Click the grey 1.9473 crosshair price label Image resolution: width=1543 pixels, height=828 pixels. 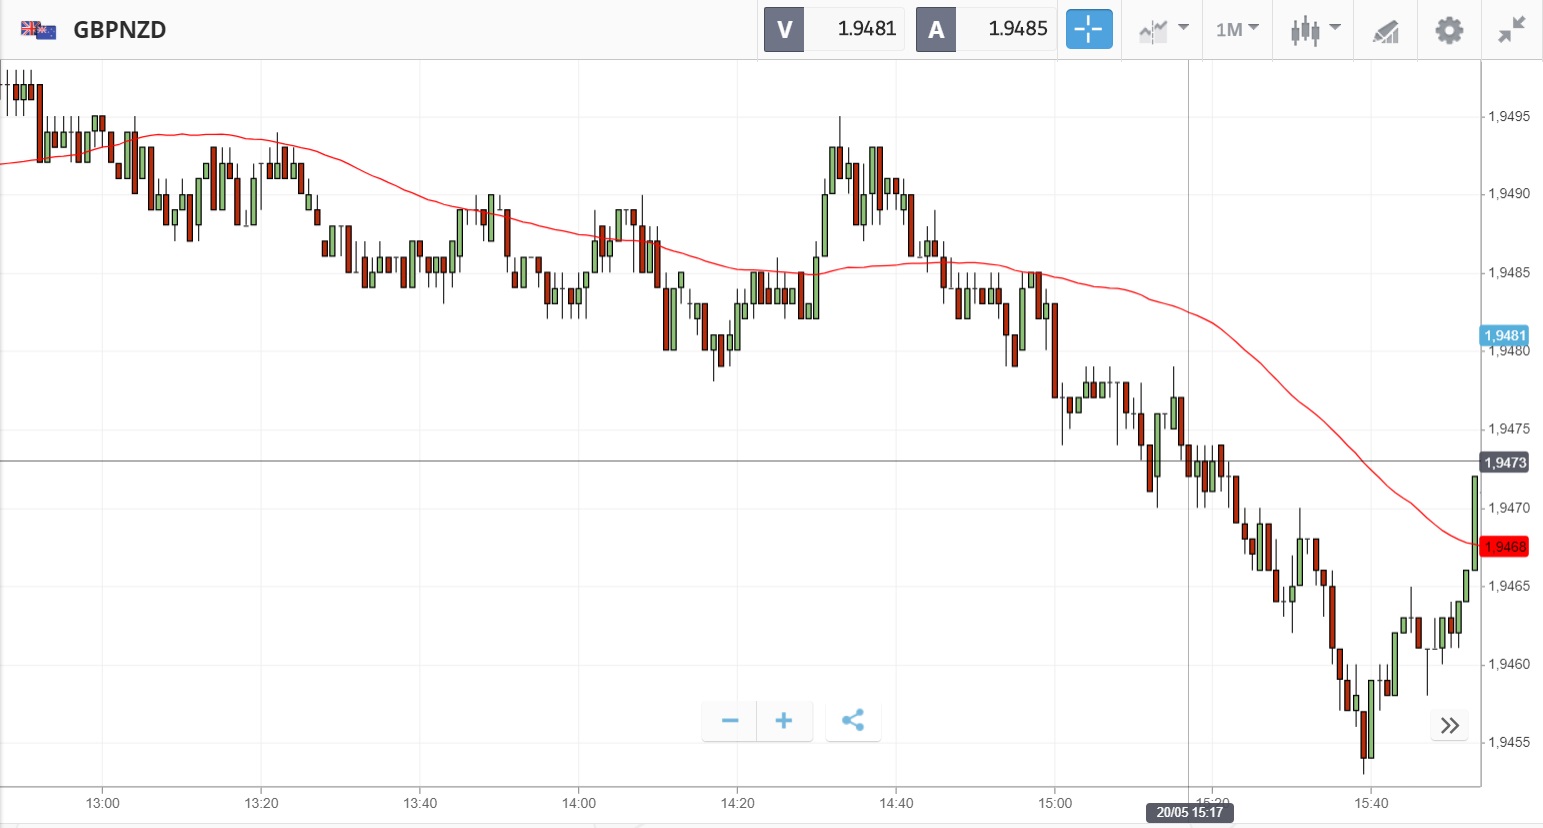click(1504, 462)
